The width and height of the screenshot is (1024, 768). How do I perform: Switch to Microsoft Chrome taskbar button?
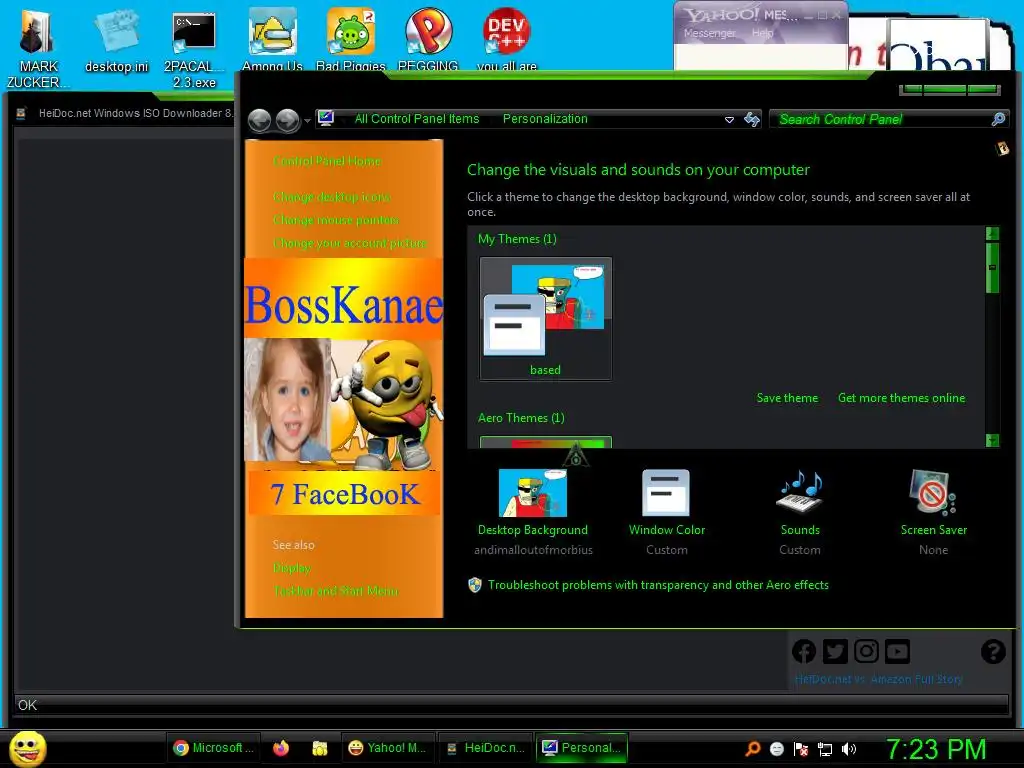tap(213, 748)
